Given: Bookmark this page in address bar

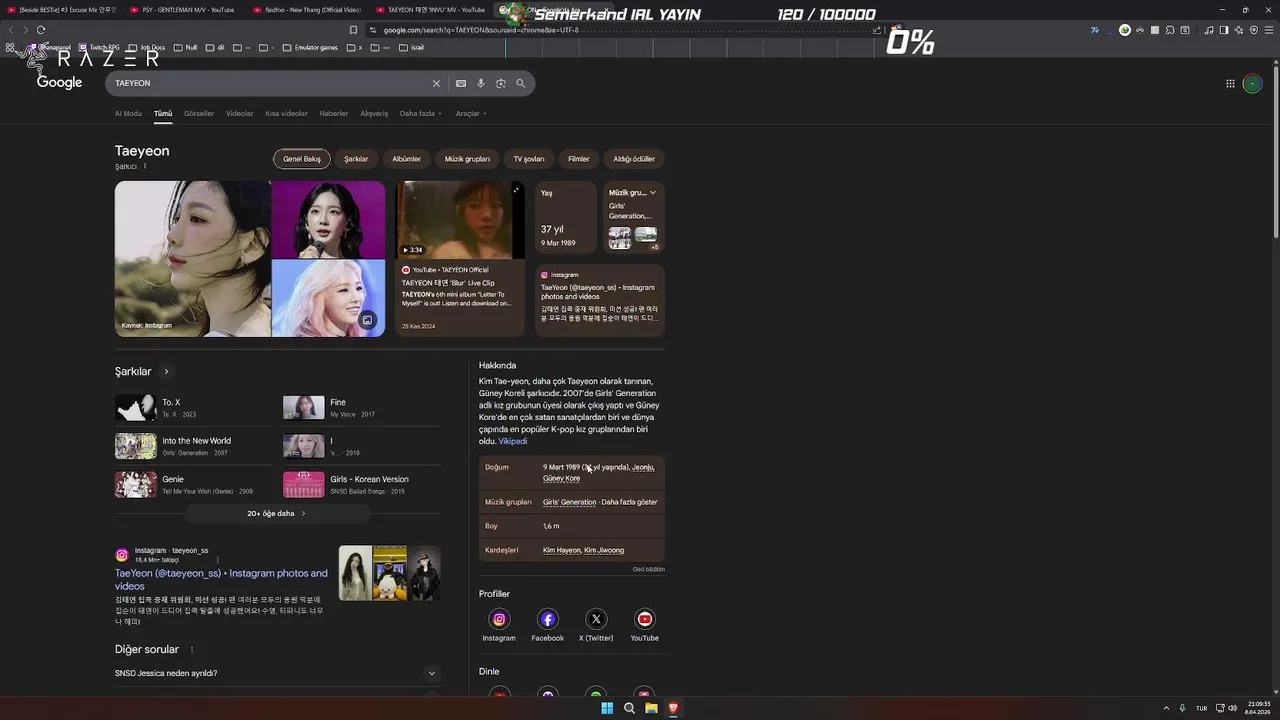Looking at the screenshot, I should pos(353,30).
